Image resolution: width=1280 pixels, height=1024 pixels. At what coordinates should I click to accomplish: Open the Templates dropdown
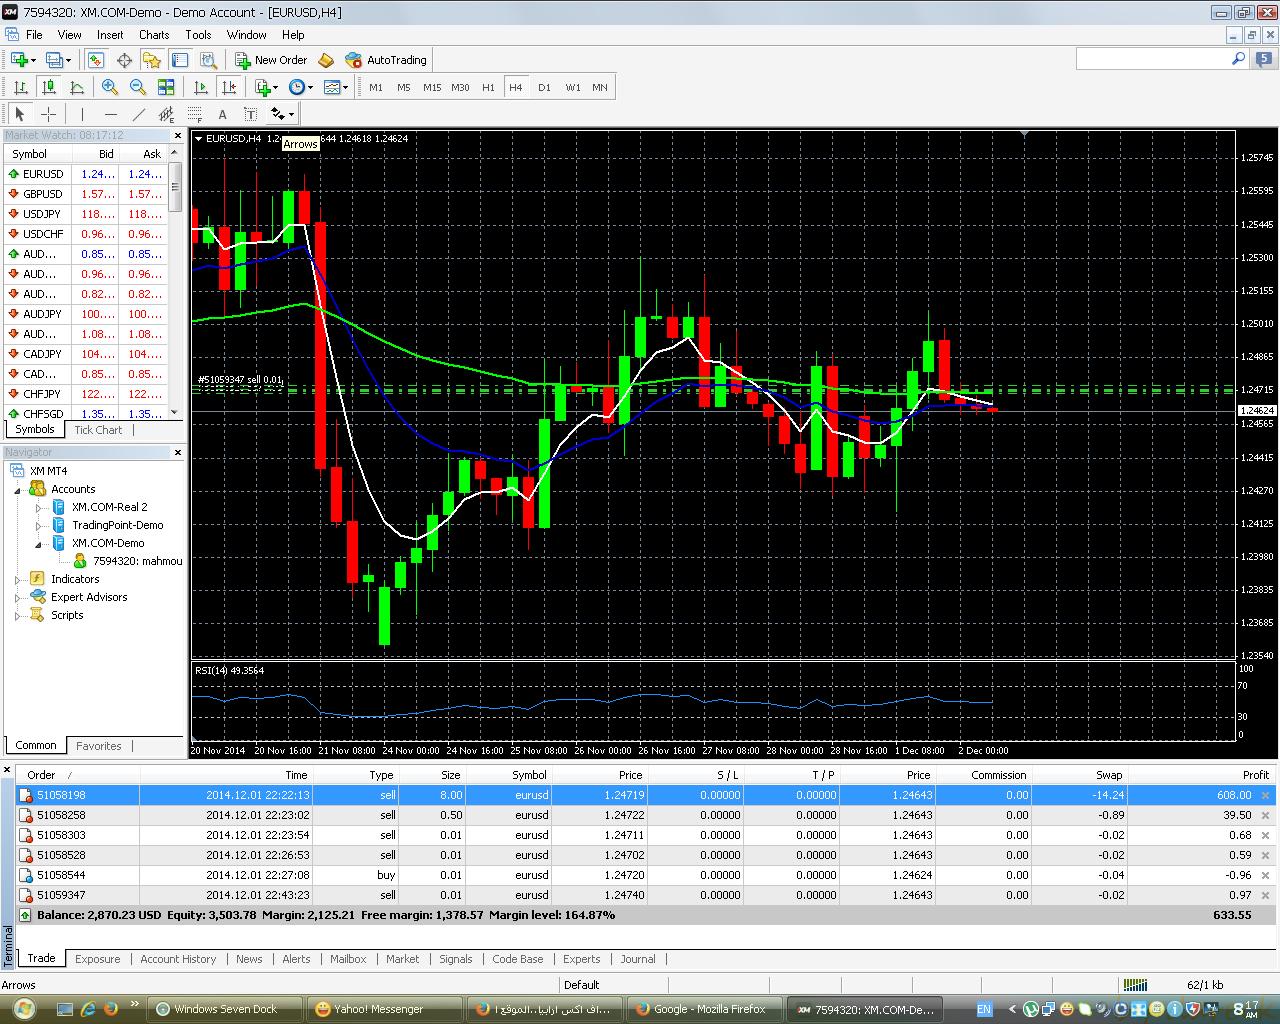(336, 87)
